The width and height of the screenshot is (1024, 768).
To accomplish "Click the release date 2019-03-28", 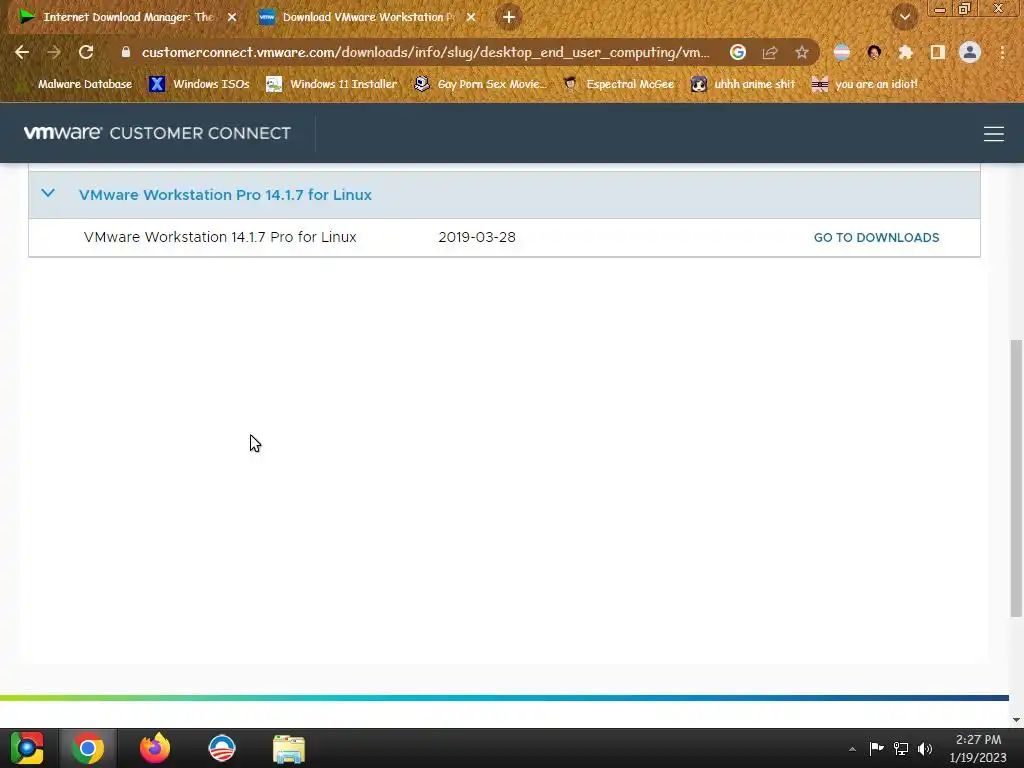I will click(x=477, y=237).
